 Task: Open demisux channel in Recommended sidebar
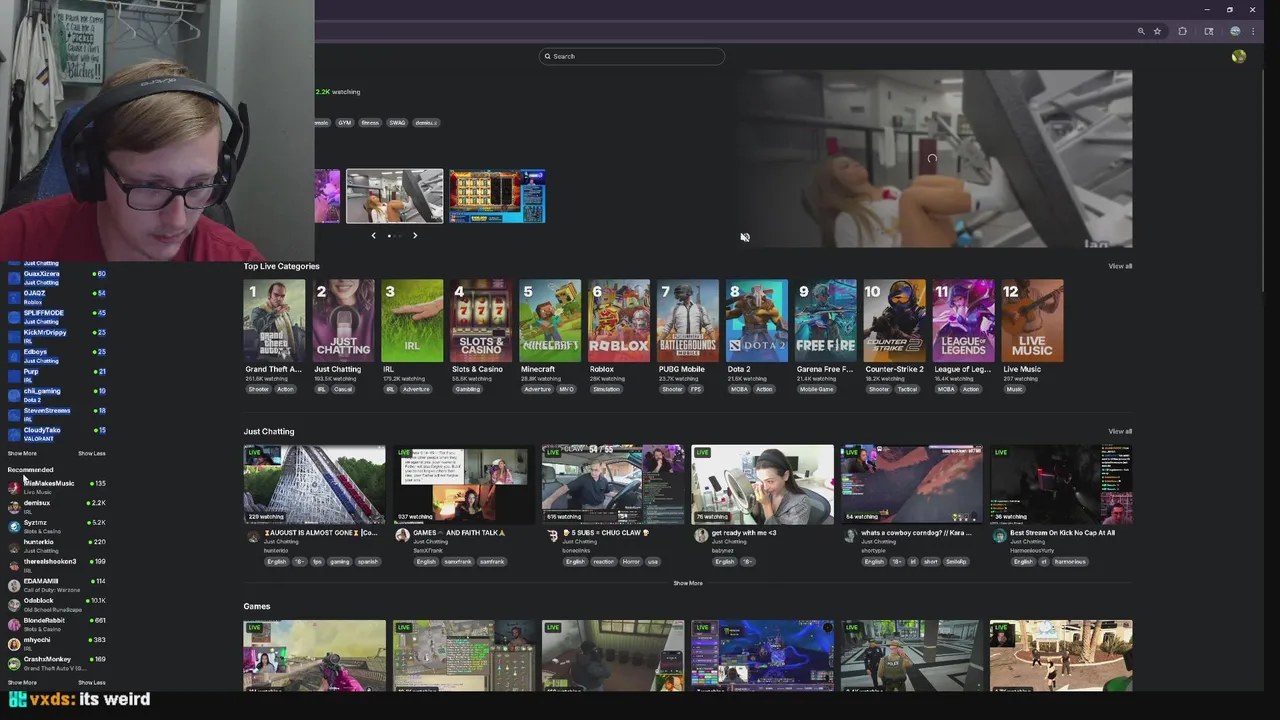coord(57,506)
